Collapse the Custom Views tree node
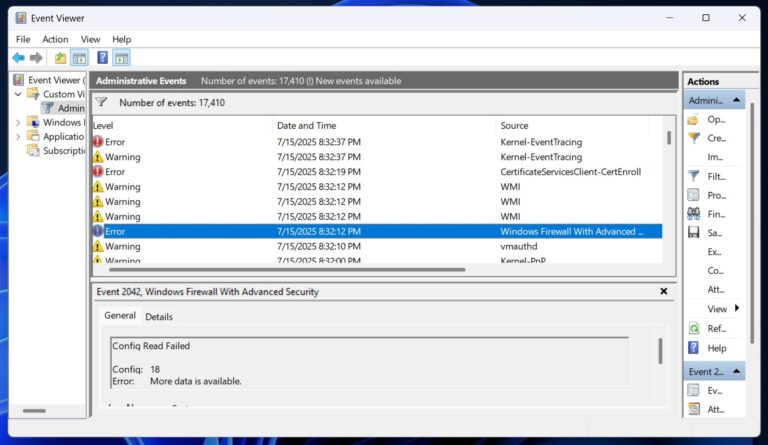768x445 pixels. [18, 94]
